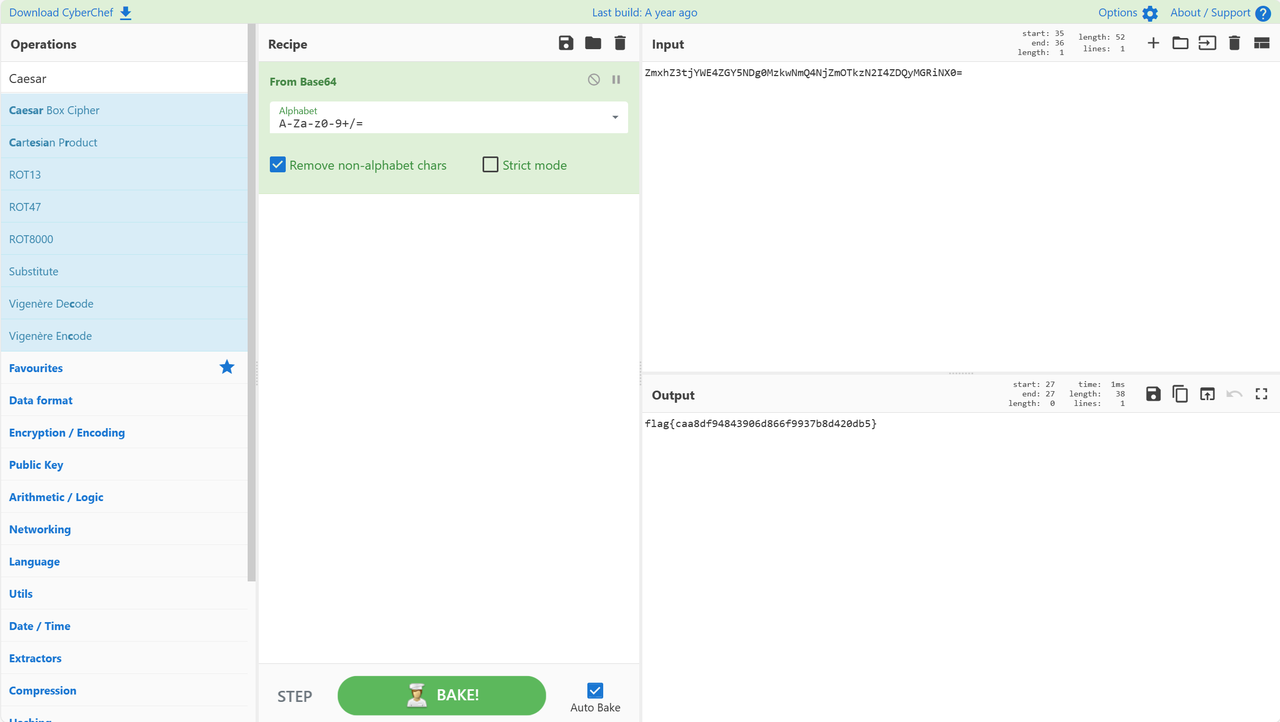Viewport: 1280px width, 722px height.
Task: Expand the Encryption / Encoding category
Action: click(x=67, y=432)
